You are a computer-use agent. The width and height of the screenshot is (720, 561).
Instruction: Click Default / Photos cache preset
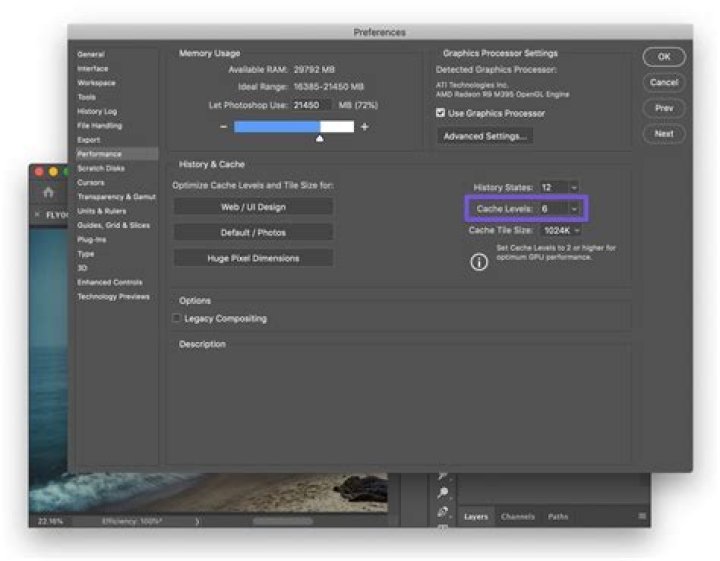click(x=253, y=232)
